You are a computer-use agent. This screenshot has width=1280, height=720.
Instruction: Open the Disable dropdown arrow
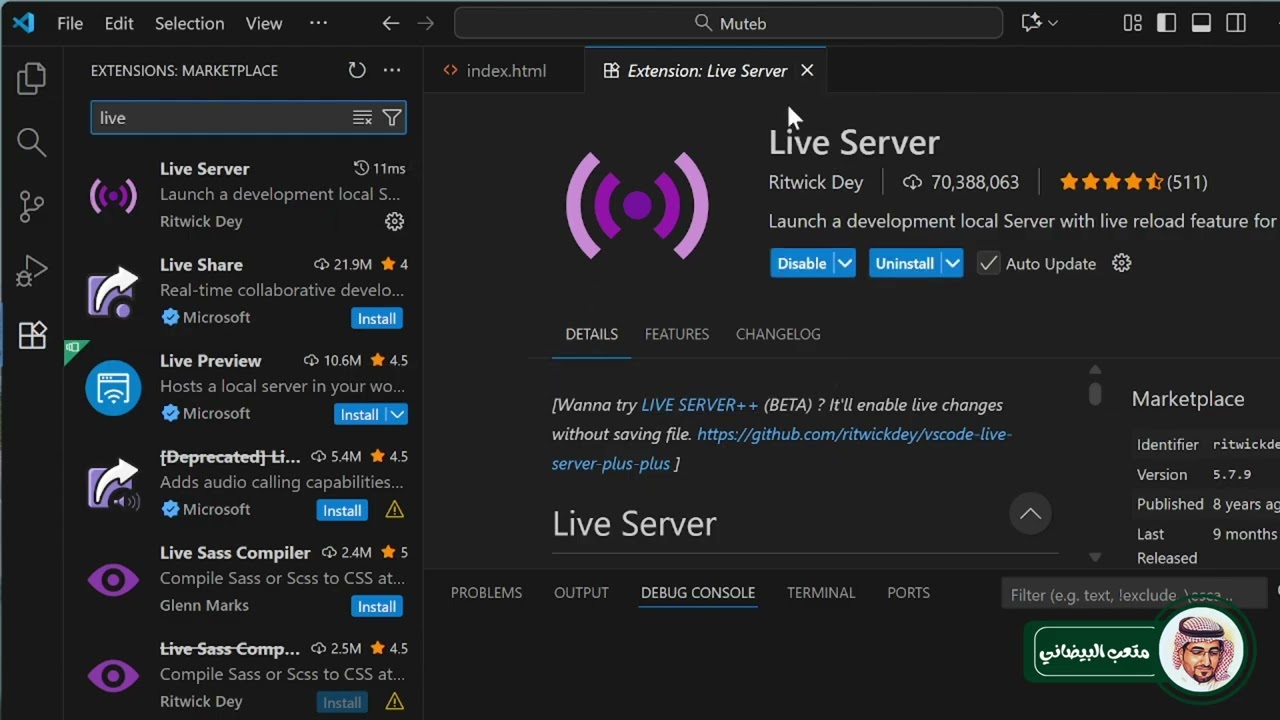point(845,263)
